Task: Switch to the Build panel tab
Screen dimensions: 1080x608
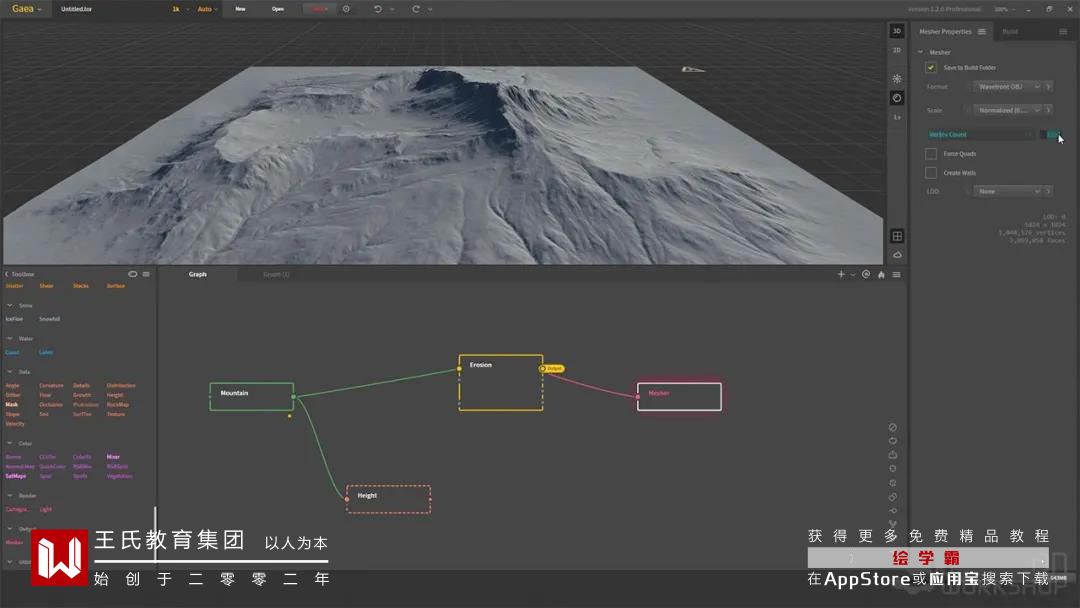Action: [x=1010, y=32]
